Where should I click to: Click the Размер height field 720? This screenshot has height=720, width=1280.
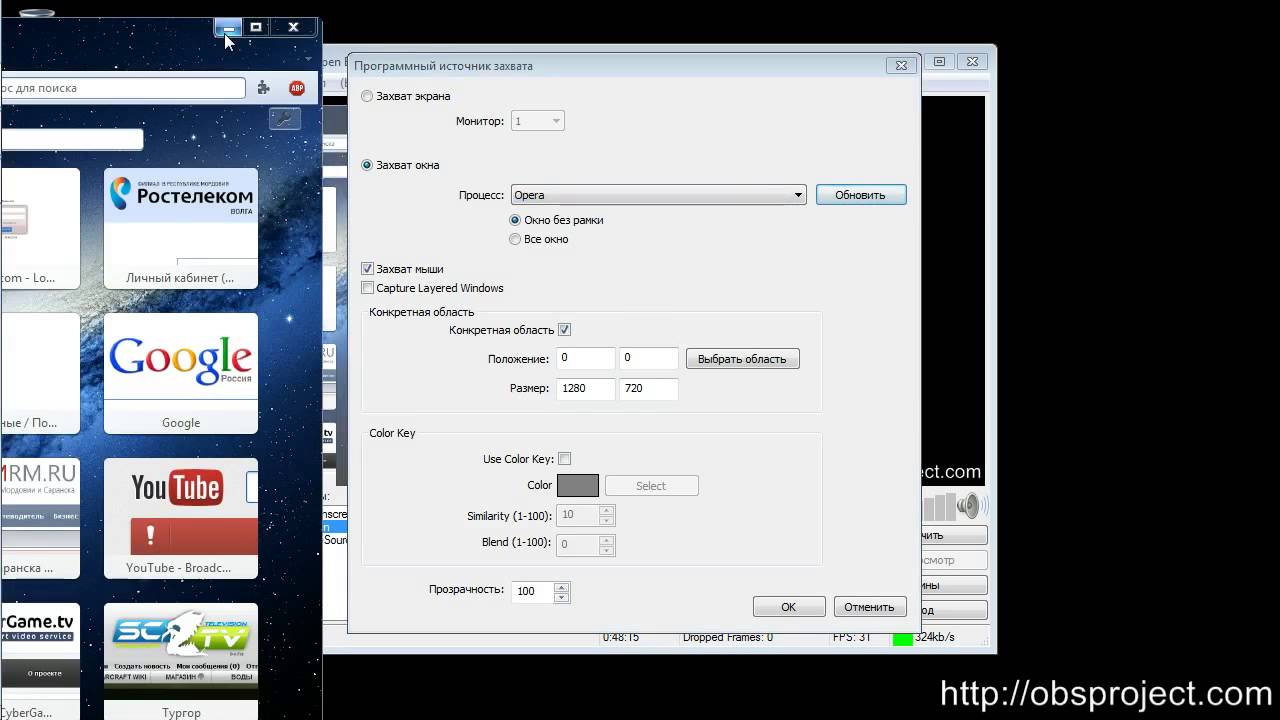(649, 389)
